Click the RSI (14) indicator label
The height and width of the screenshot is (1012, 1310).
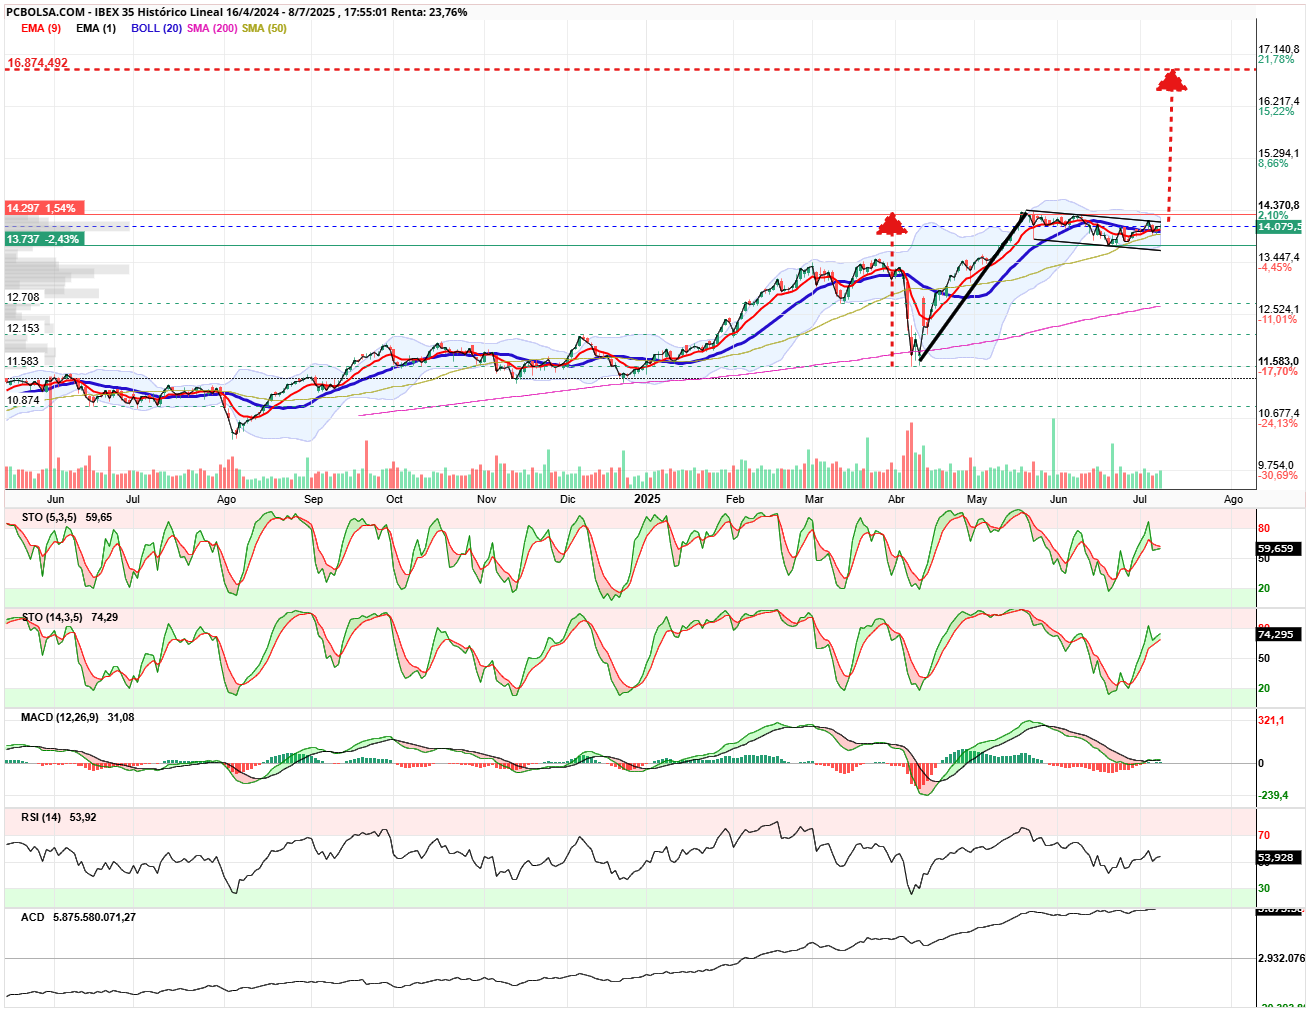(x=41, y=817)
